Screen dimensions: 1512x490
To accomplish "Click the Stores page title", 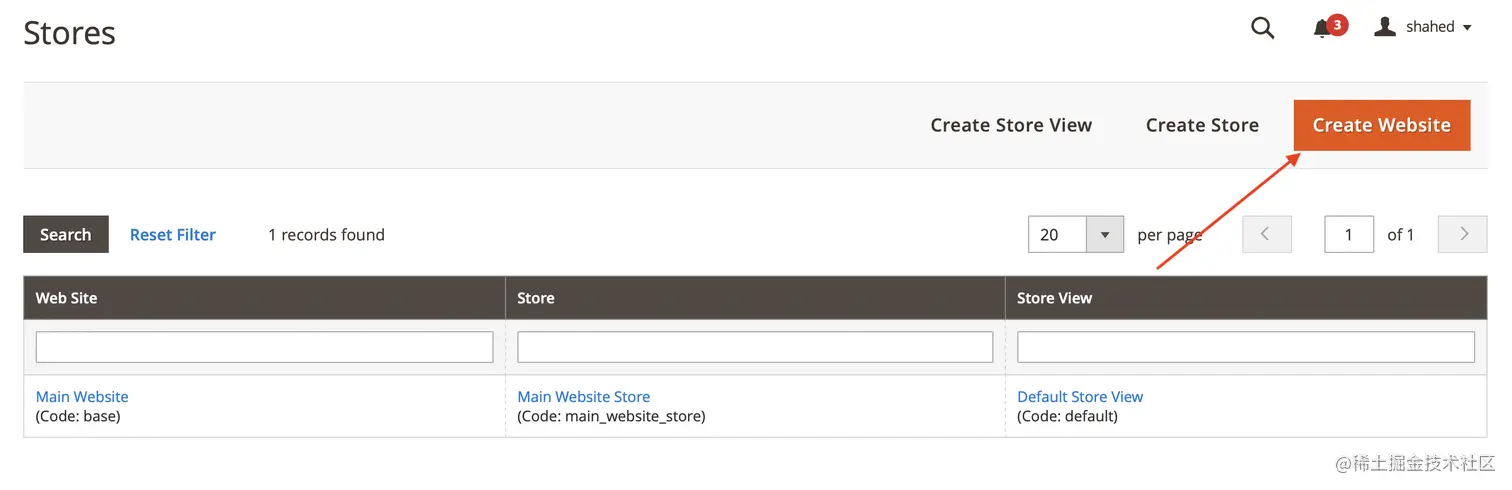I will [69, 33].
